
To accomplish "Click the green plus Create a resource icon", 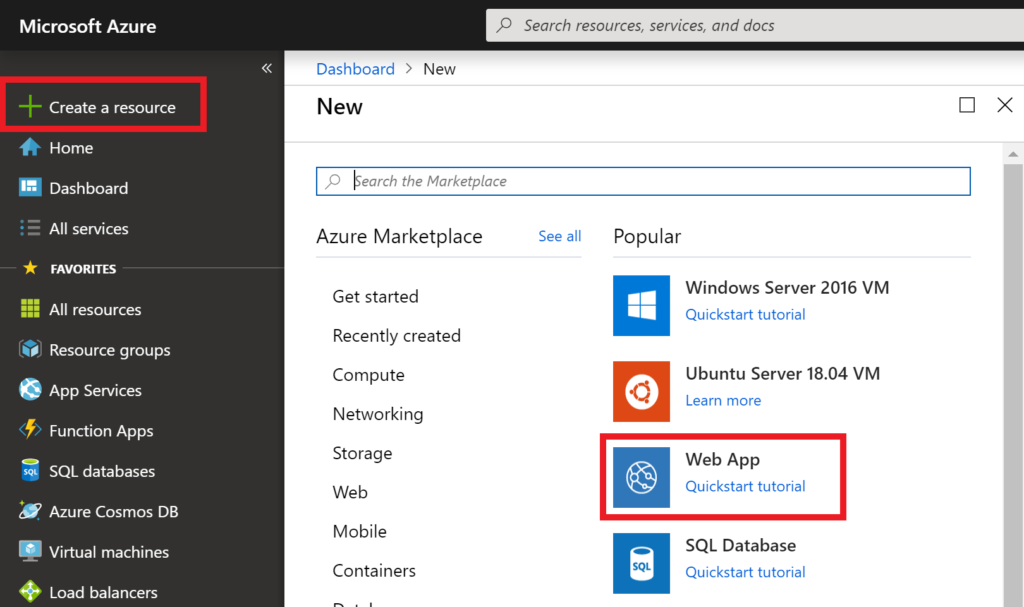I will [30, 107].
